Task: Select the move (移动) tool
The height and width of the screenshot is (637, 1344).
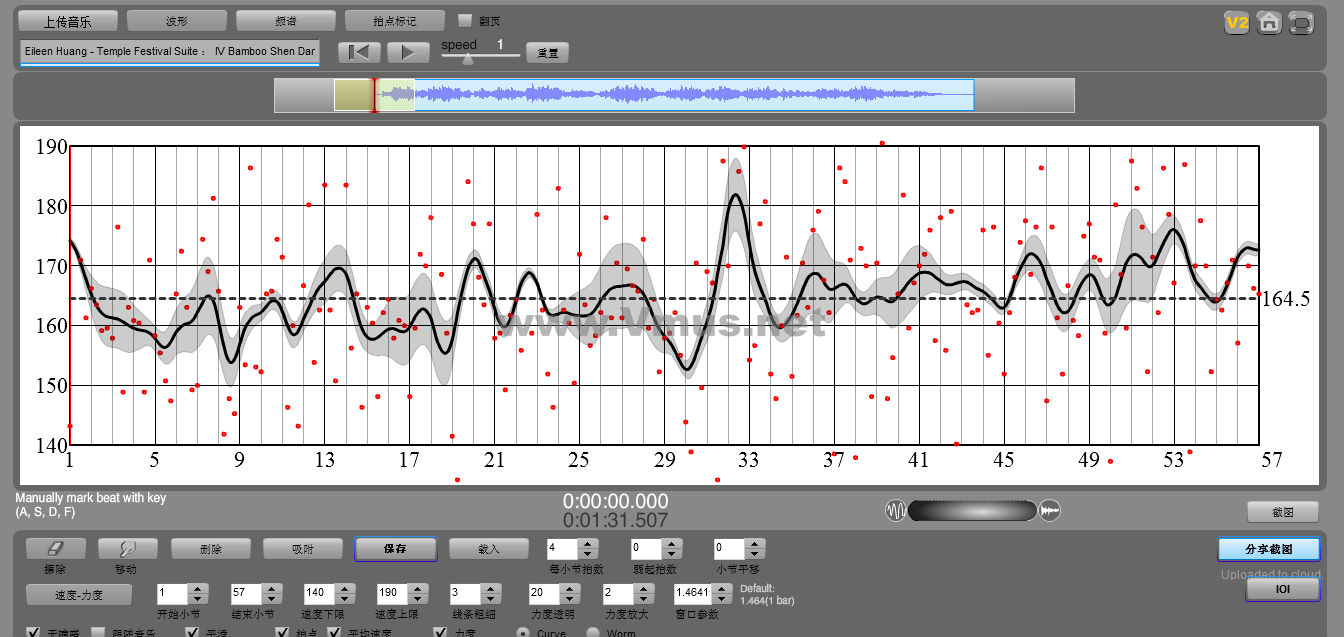Action: (x=127, y=549)
